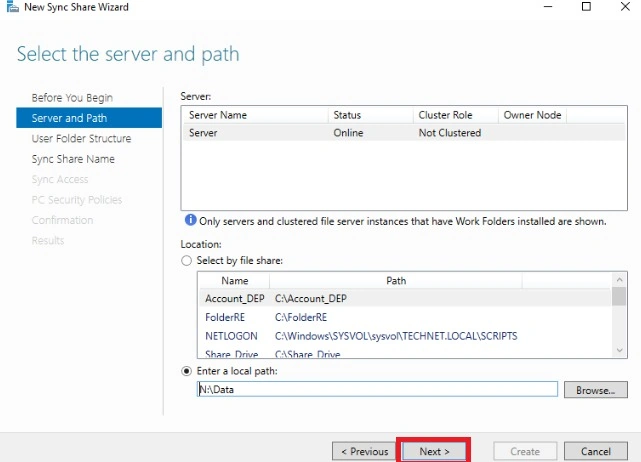Screen dimensions: 641x462
Task: Click the blue info icon beside the Work Folders note
Action: tap(191, 220)
